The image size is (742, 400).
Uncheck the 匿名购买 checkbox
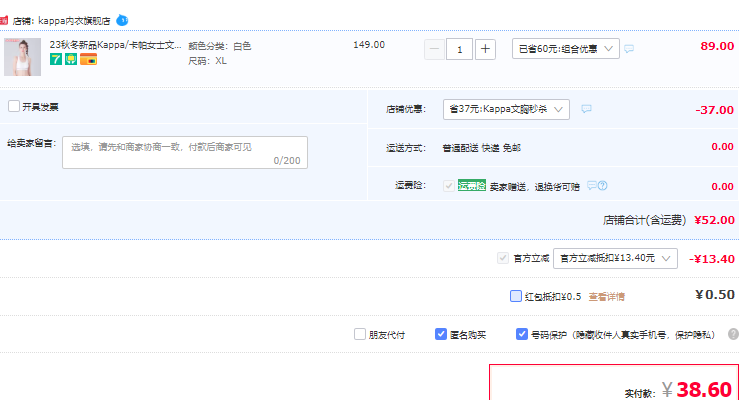[x=441, y=334]
